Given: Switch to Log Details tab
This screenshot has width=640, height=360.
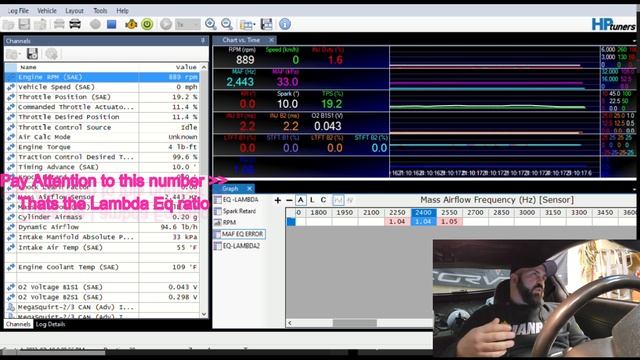Looking at the screenshot, I should click(50, 324).
